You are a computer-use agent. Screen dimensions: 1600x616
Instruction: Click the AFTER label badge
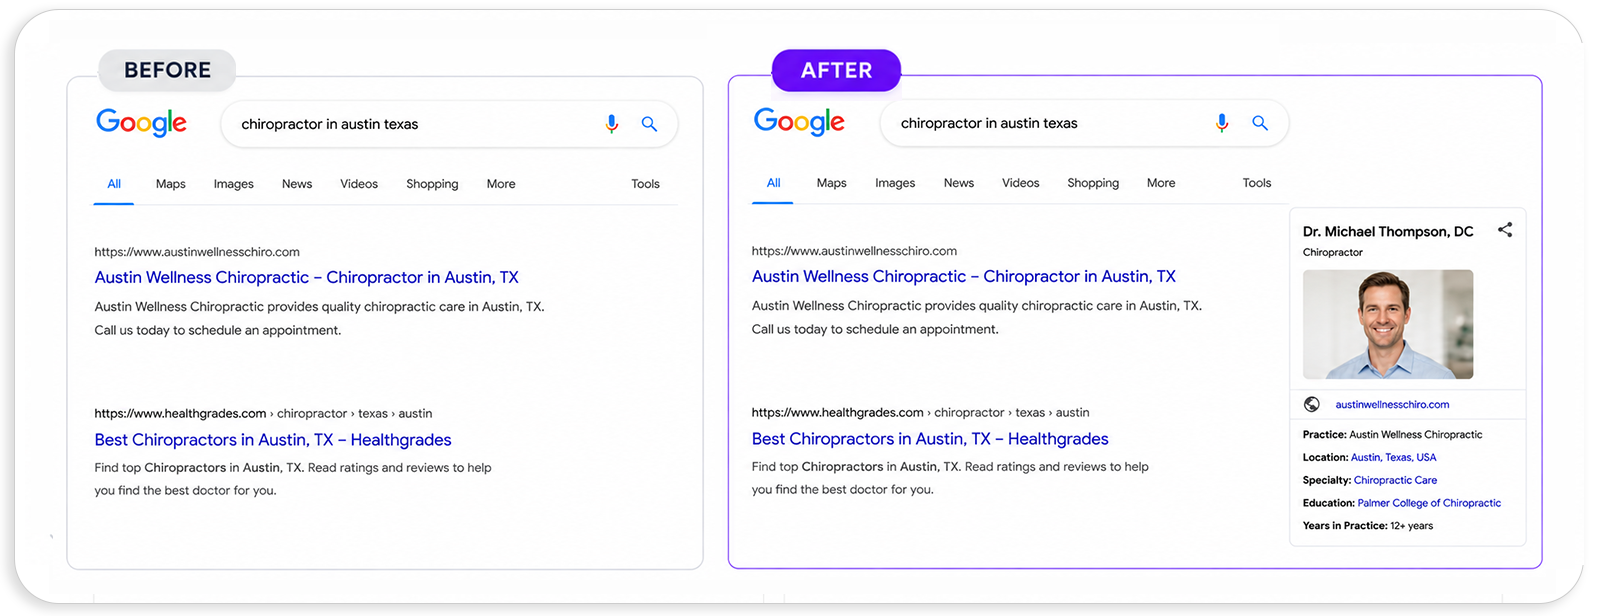tap(836, 70)
